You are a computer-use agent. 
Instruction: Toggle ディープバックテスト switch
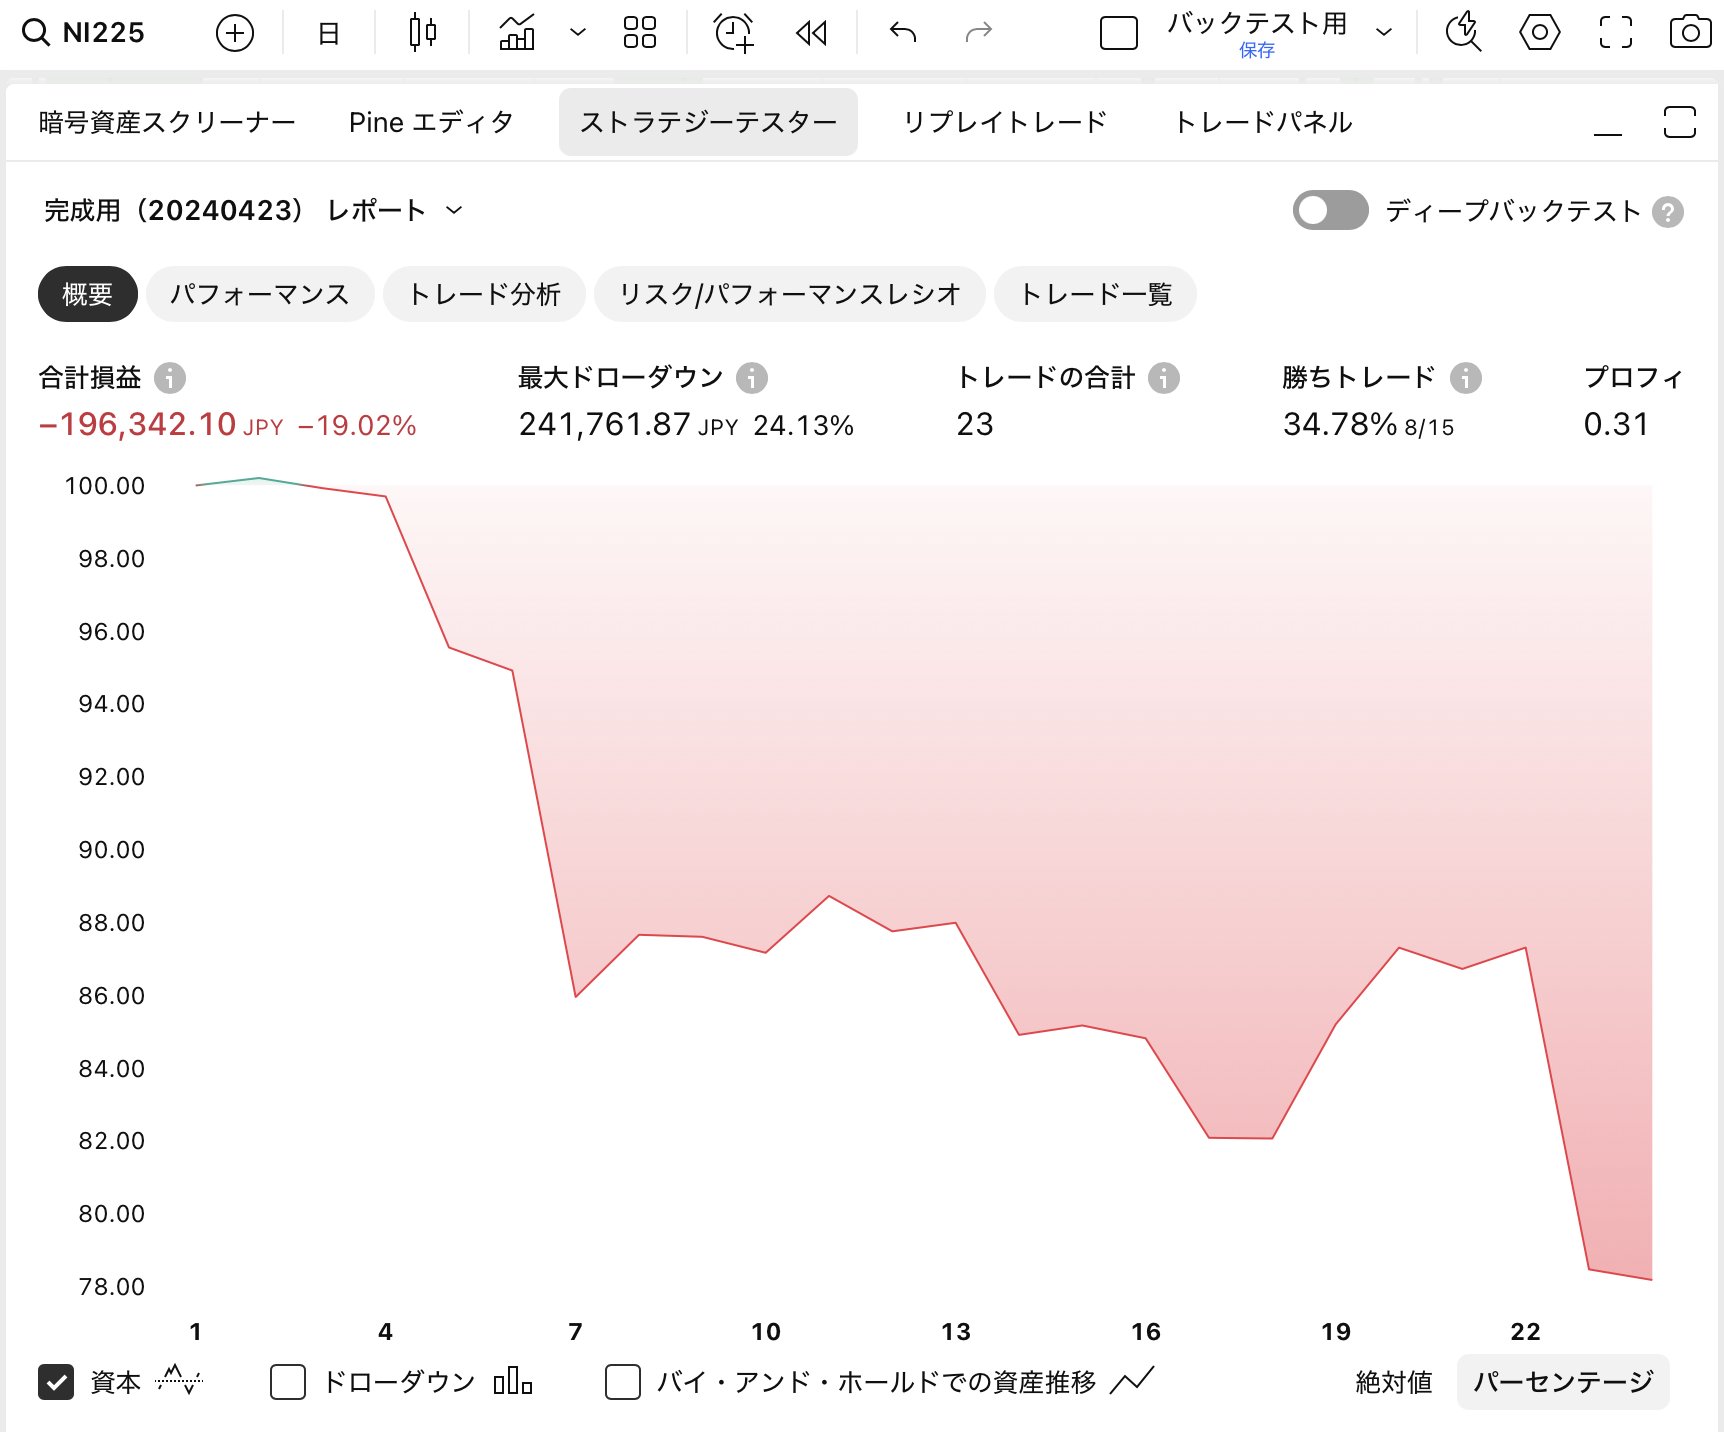point(1330,210)
